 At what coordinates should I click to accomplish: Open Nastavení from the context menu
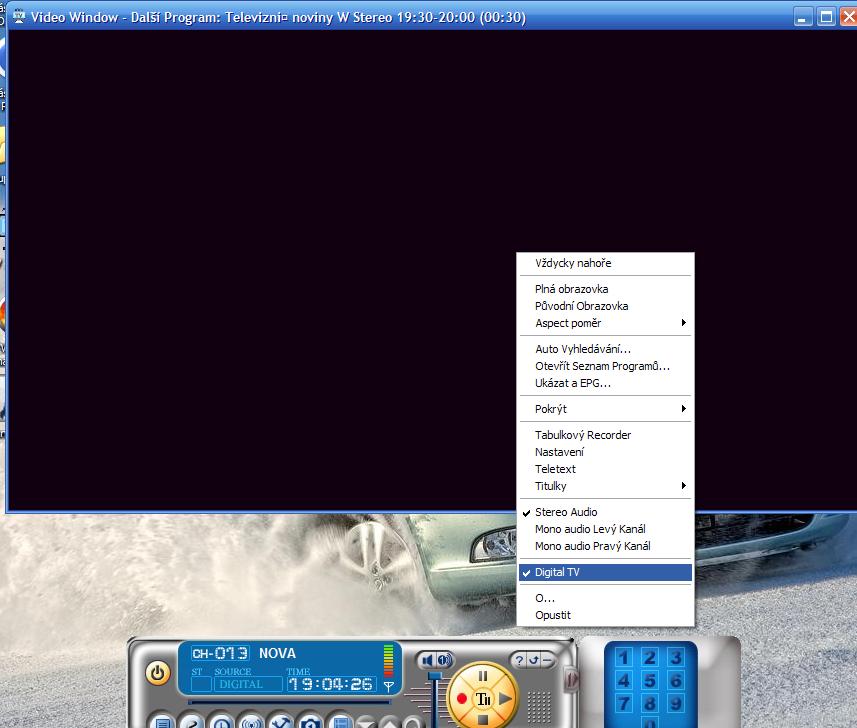(560, 452)
